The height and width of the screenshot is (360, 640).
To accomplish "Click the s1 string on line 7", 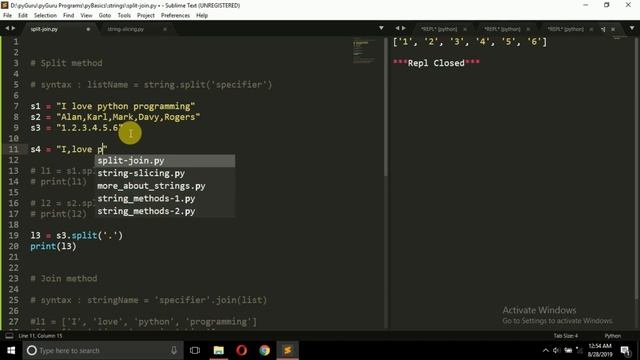I will tap(126, 106).
